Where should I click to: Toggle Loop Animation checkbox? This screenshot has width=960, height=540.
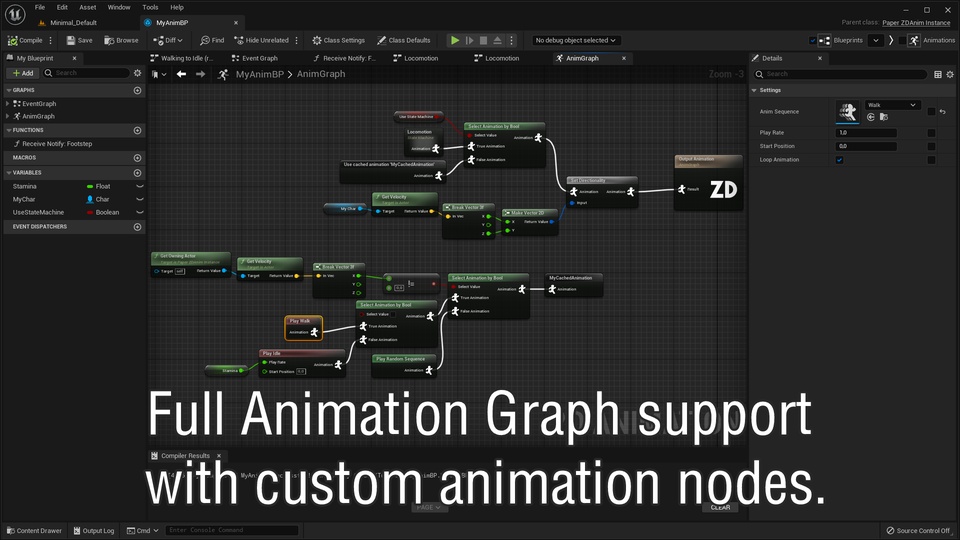coord(839,160)
